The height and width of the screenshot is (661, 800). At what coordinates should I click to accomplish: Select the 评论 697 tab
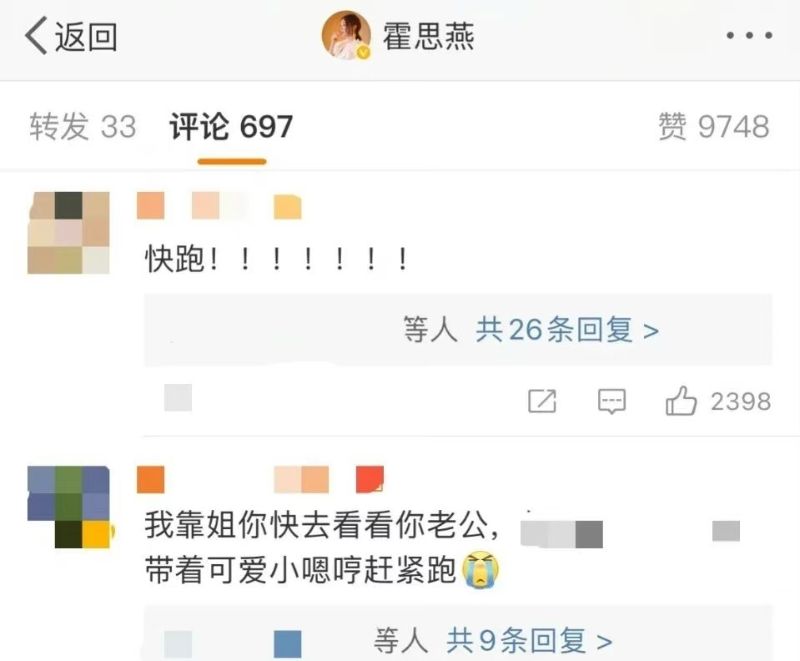[231, 126]
